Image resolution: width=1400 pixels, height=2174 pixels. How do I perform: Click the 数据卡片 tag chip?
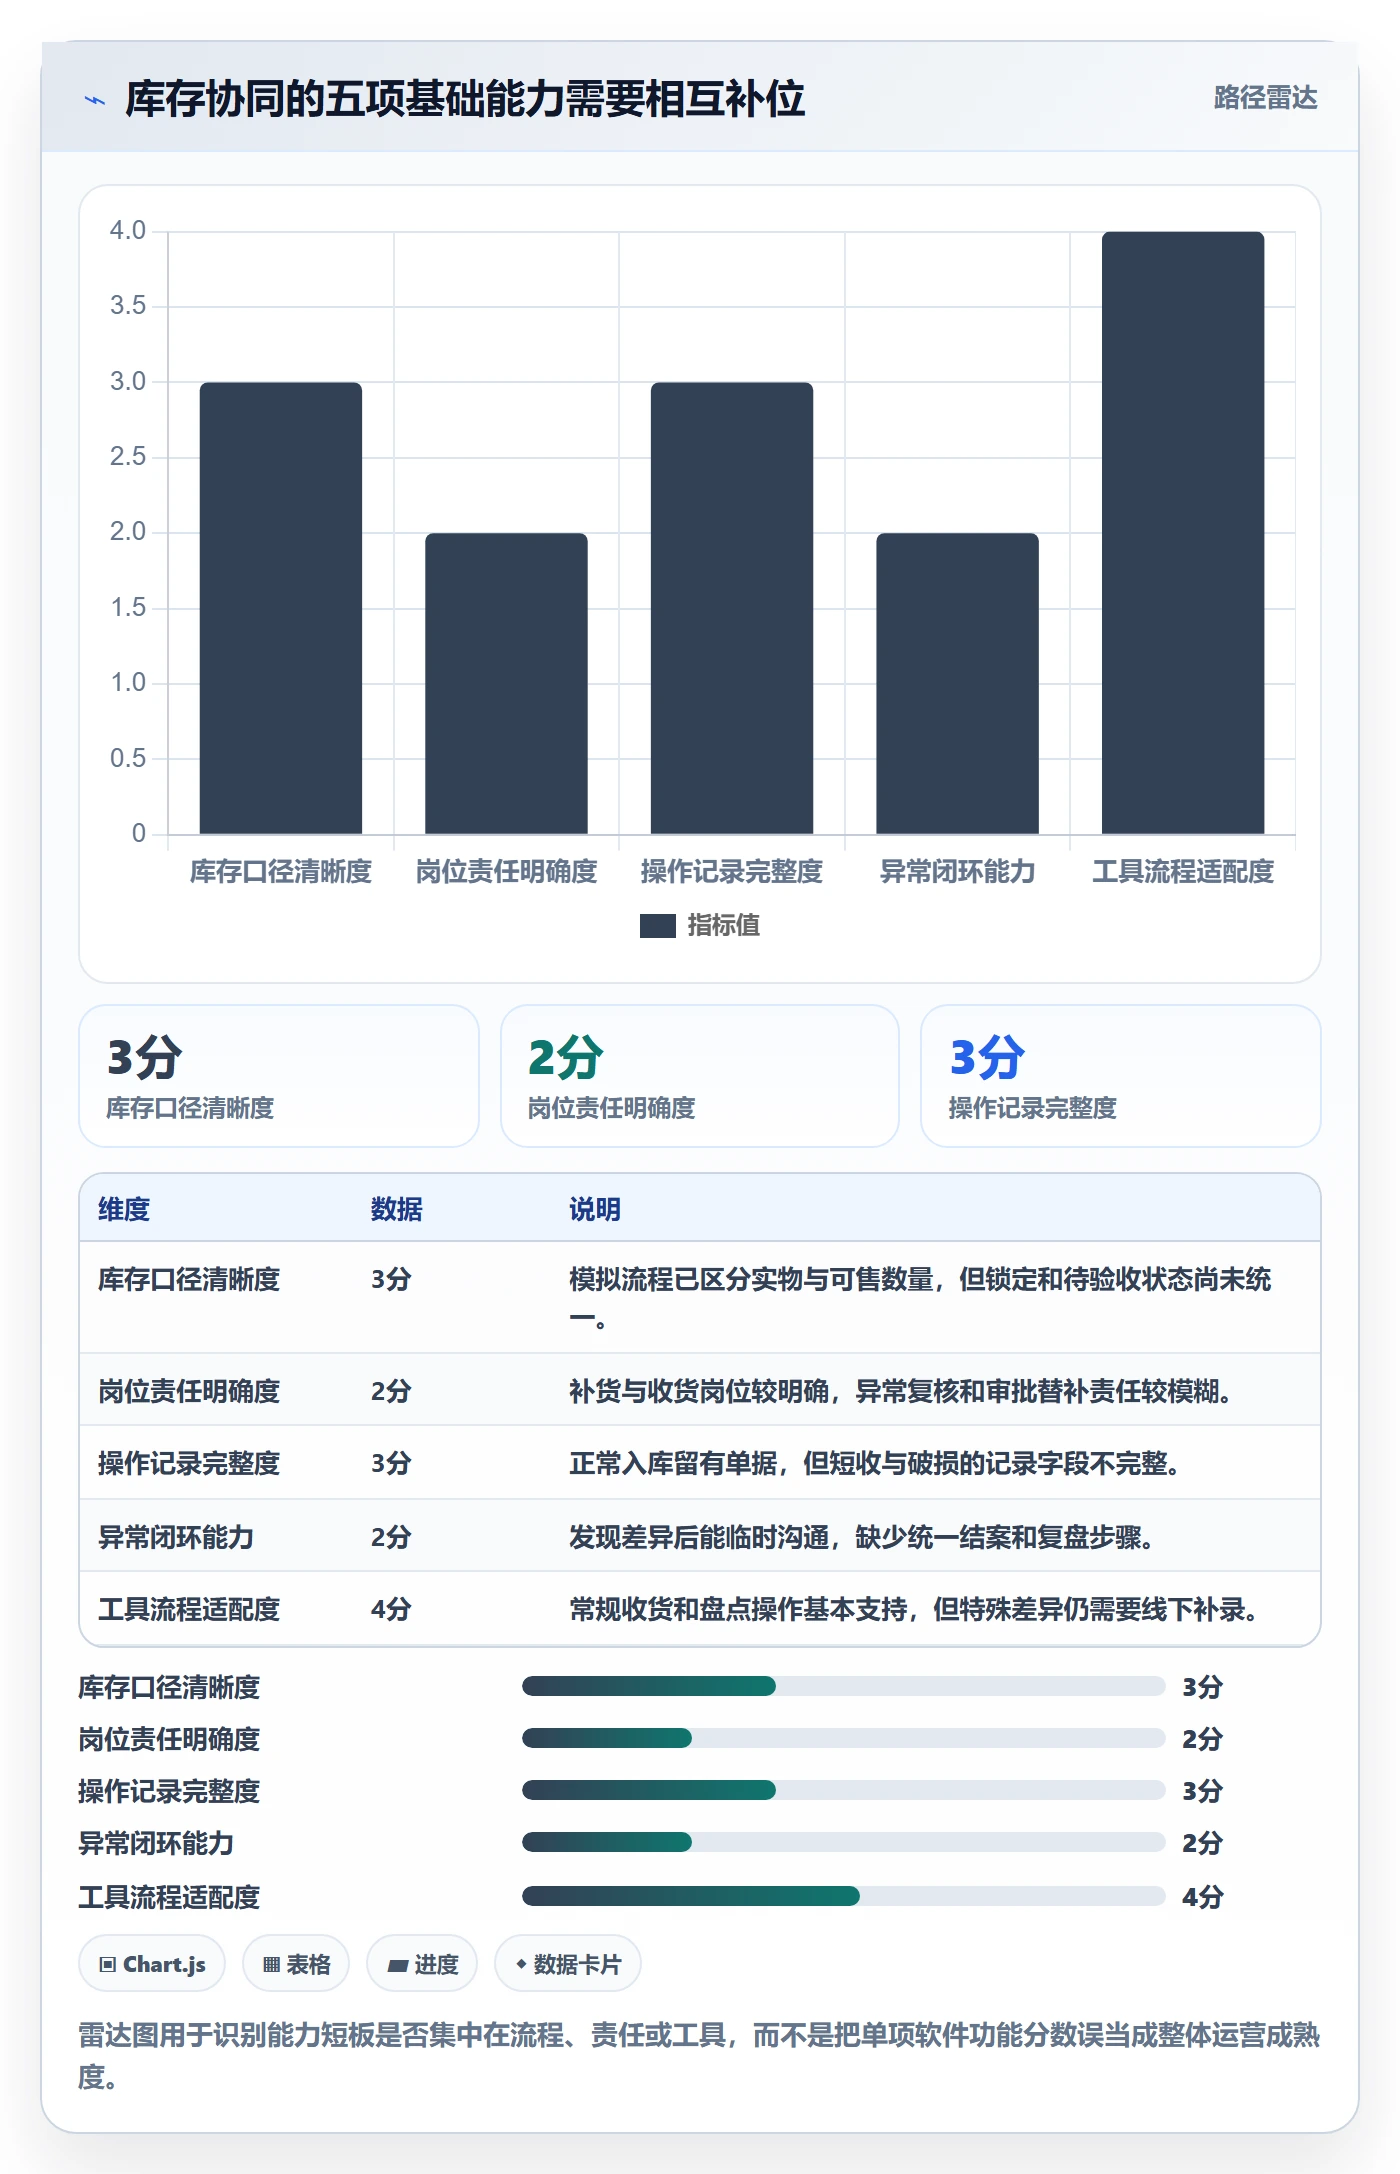coord(568,1964)
